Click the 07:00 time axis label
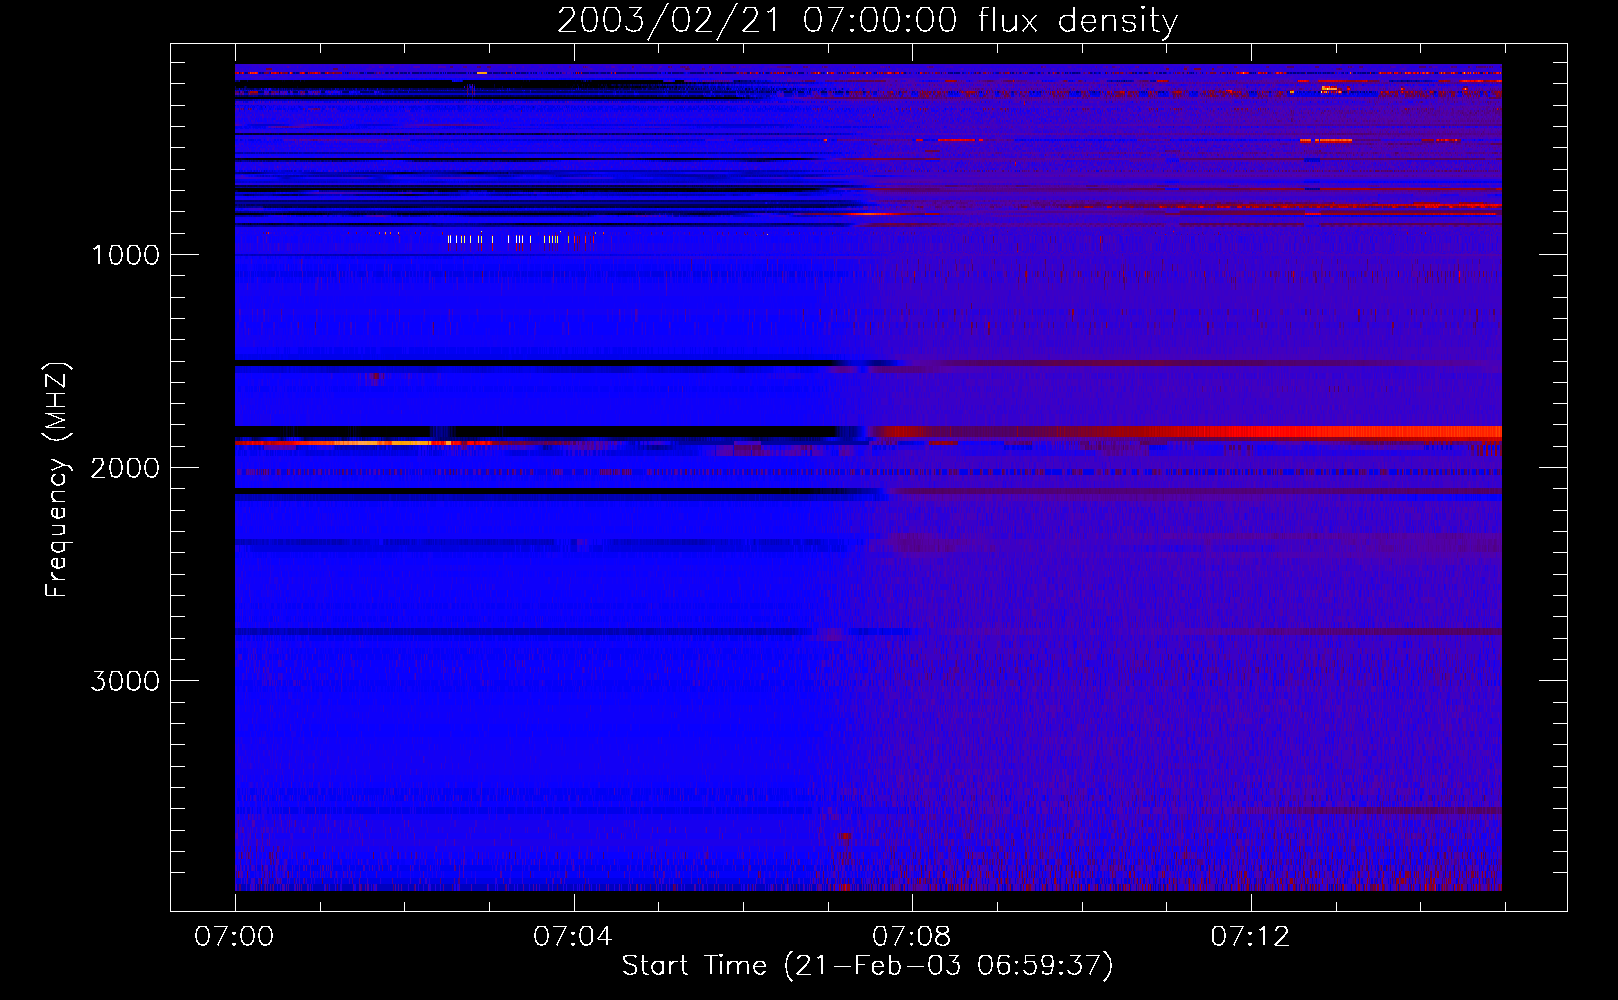 pos(234,937)
